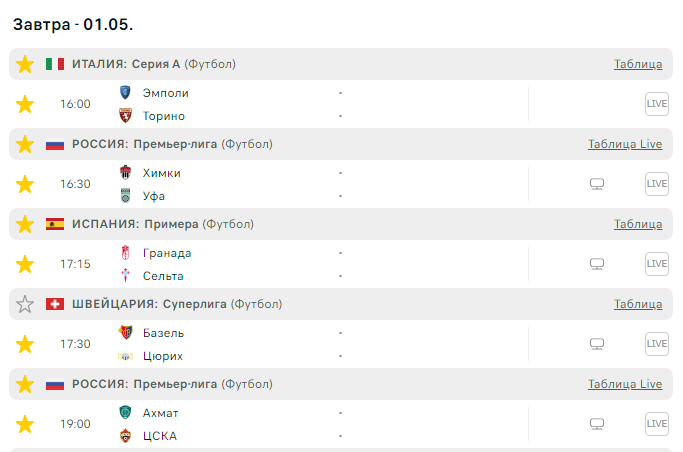Image resolution: width=683 pixels, height=452 pixels.
Task: Open Таблица link for Italy Serie A
Action: [638, 64]
